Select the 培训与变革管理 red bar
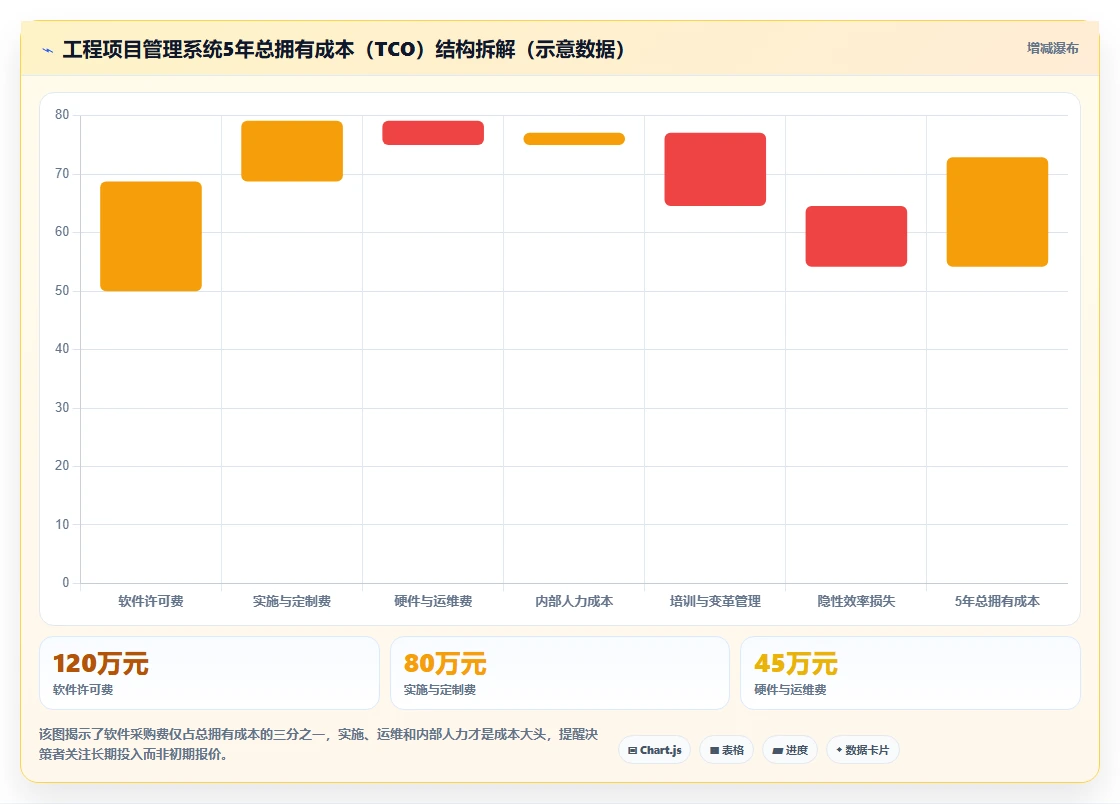This screenshot has height=804, width=1120. tap(715, 169)
